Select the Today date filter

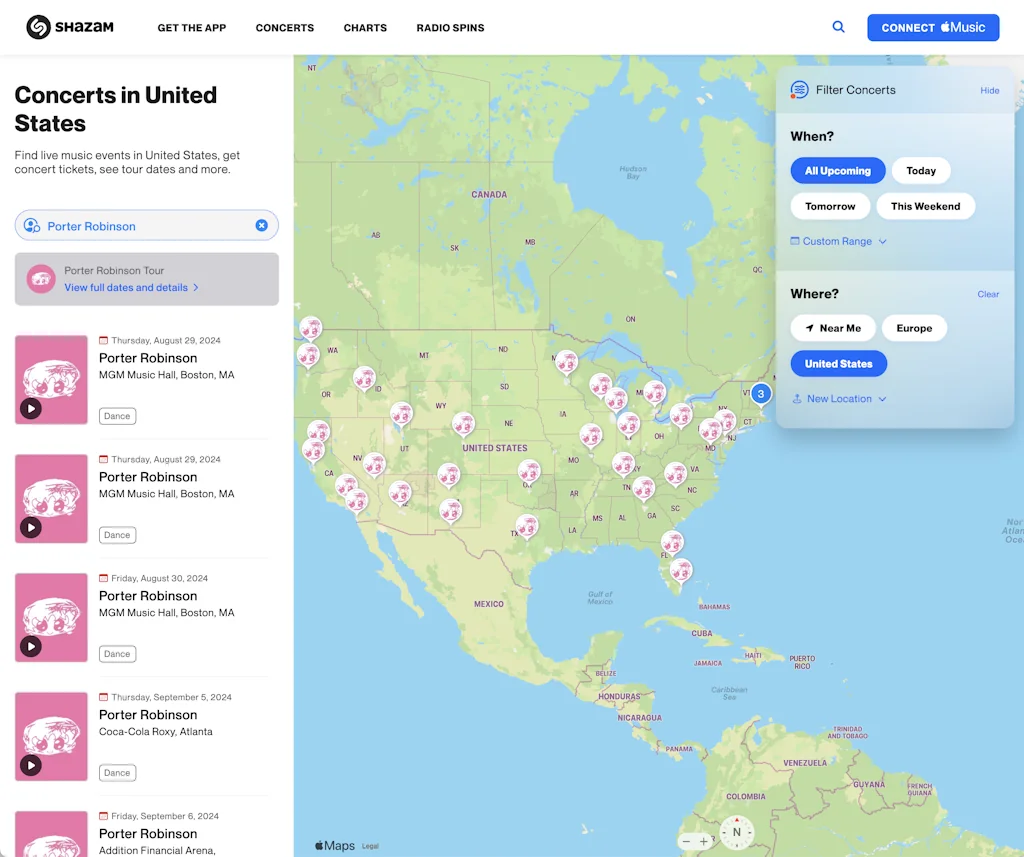tap(920, 171)
